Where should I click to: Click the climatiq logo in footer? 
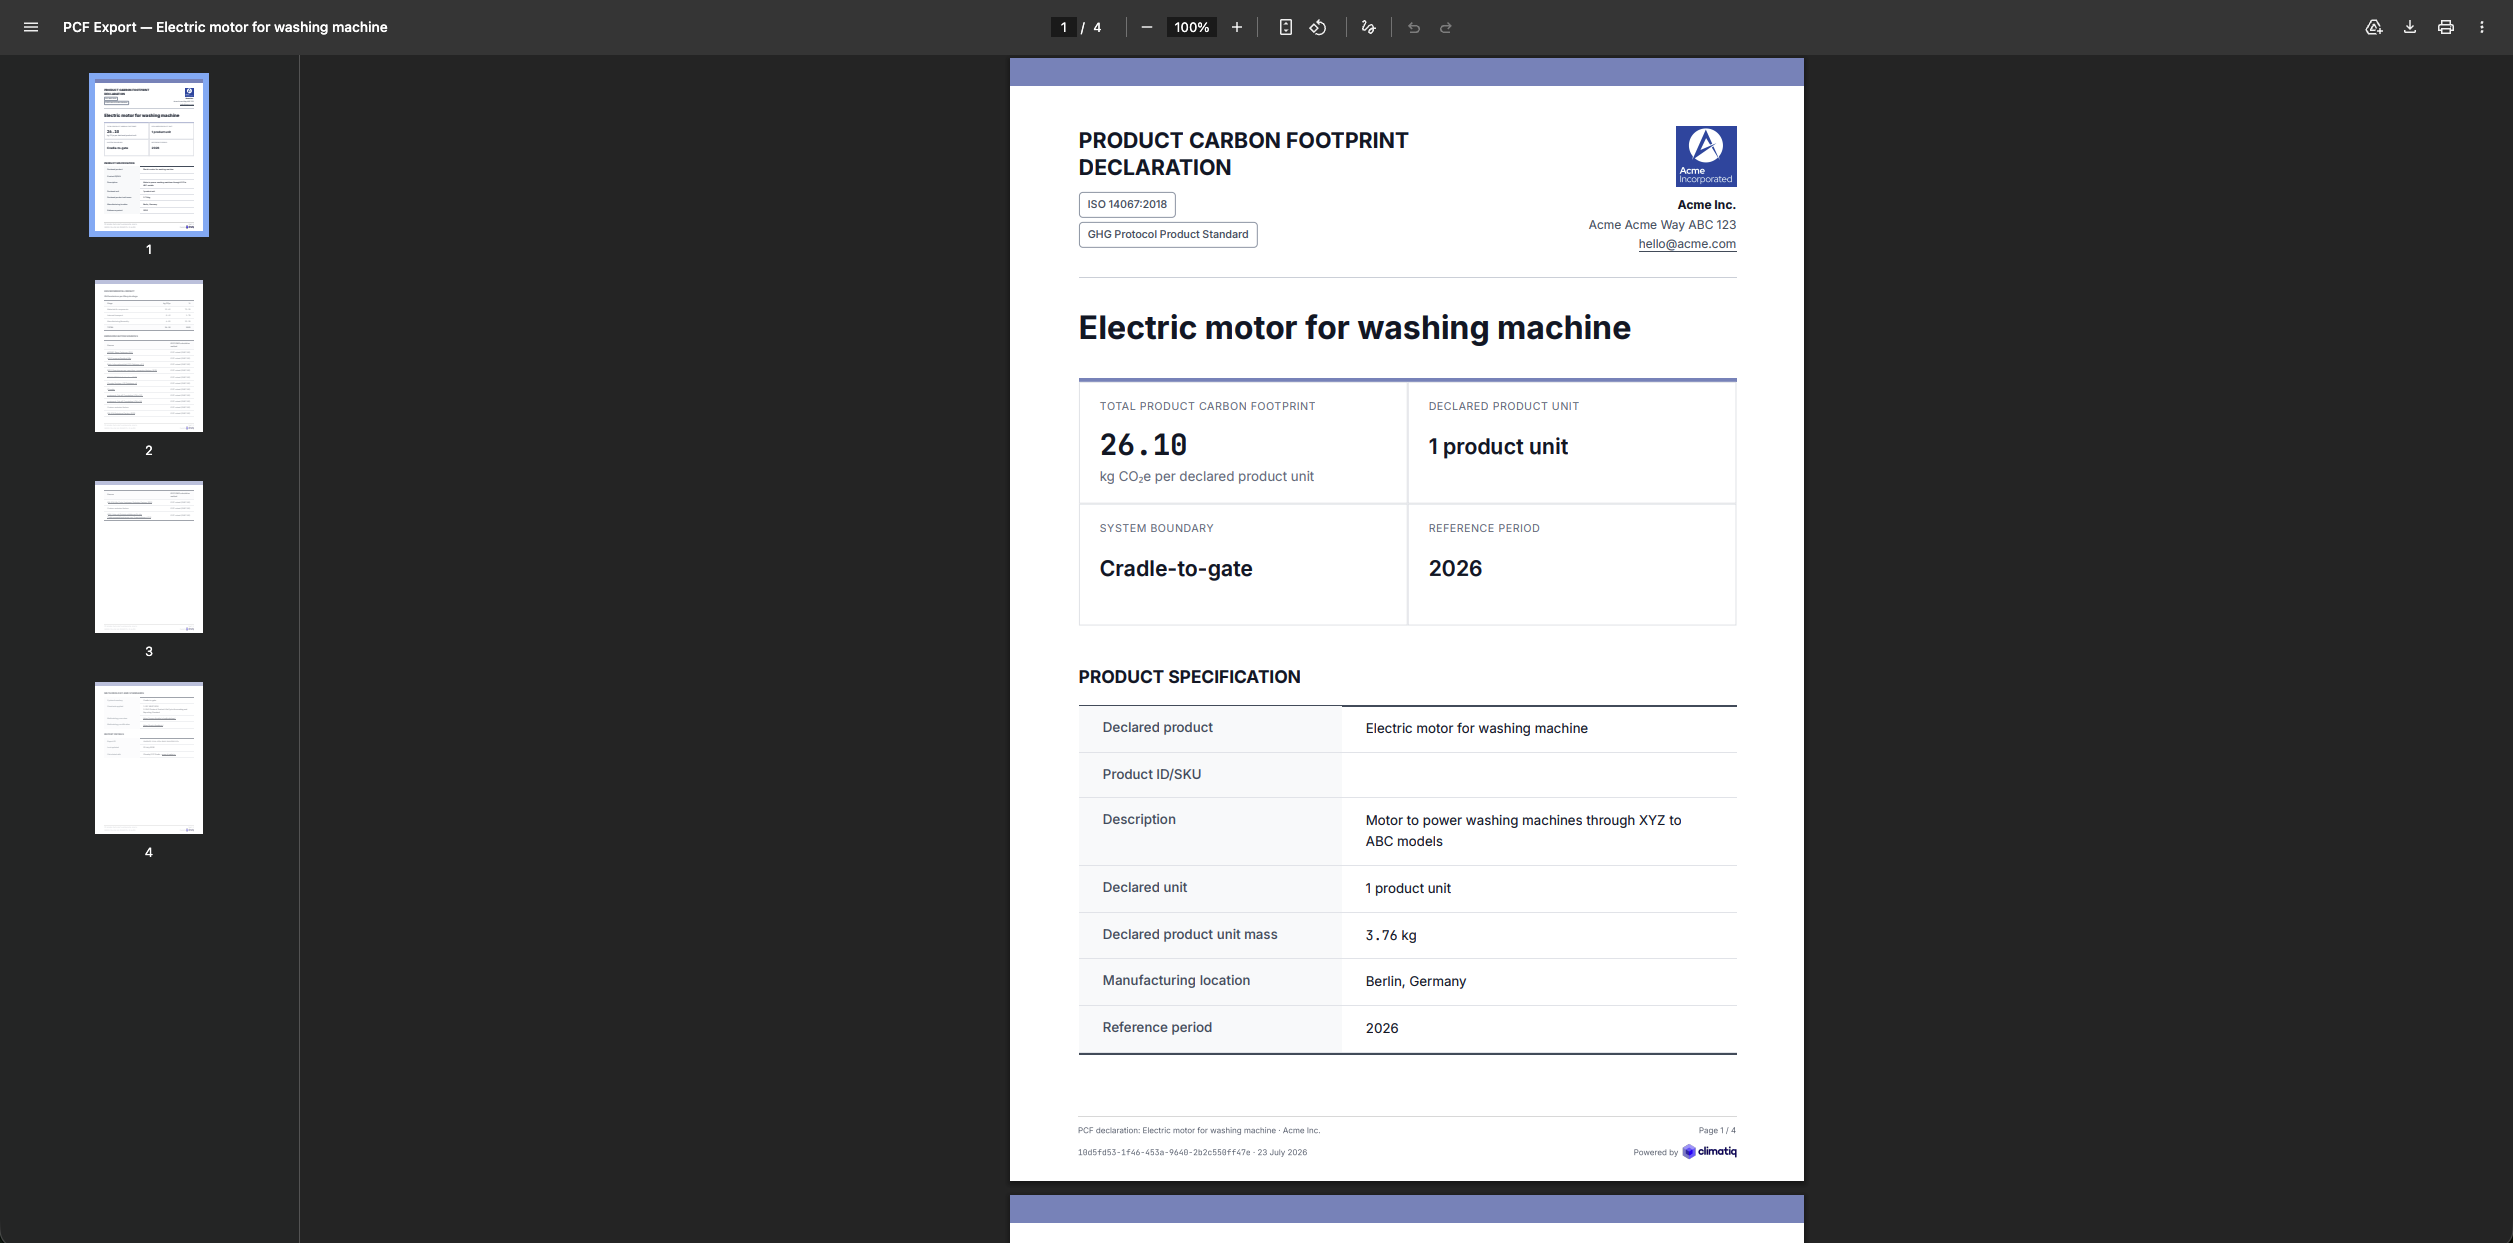pos(1710,1152)
